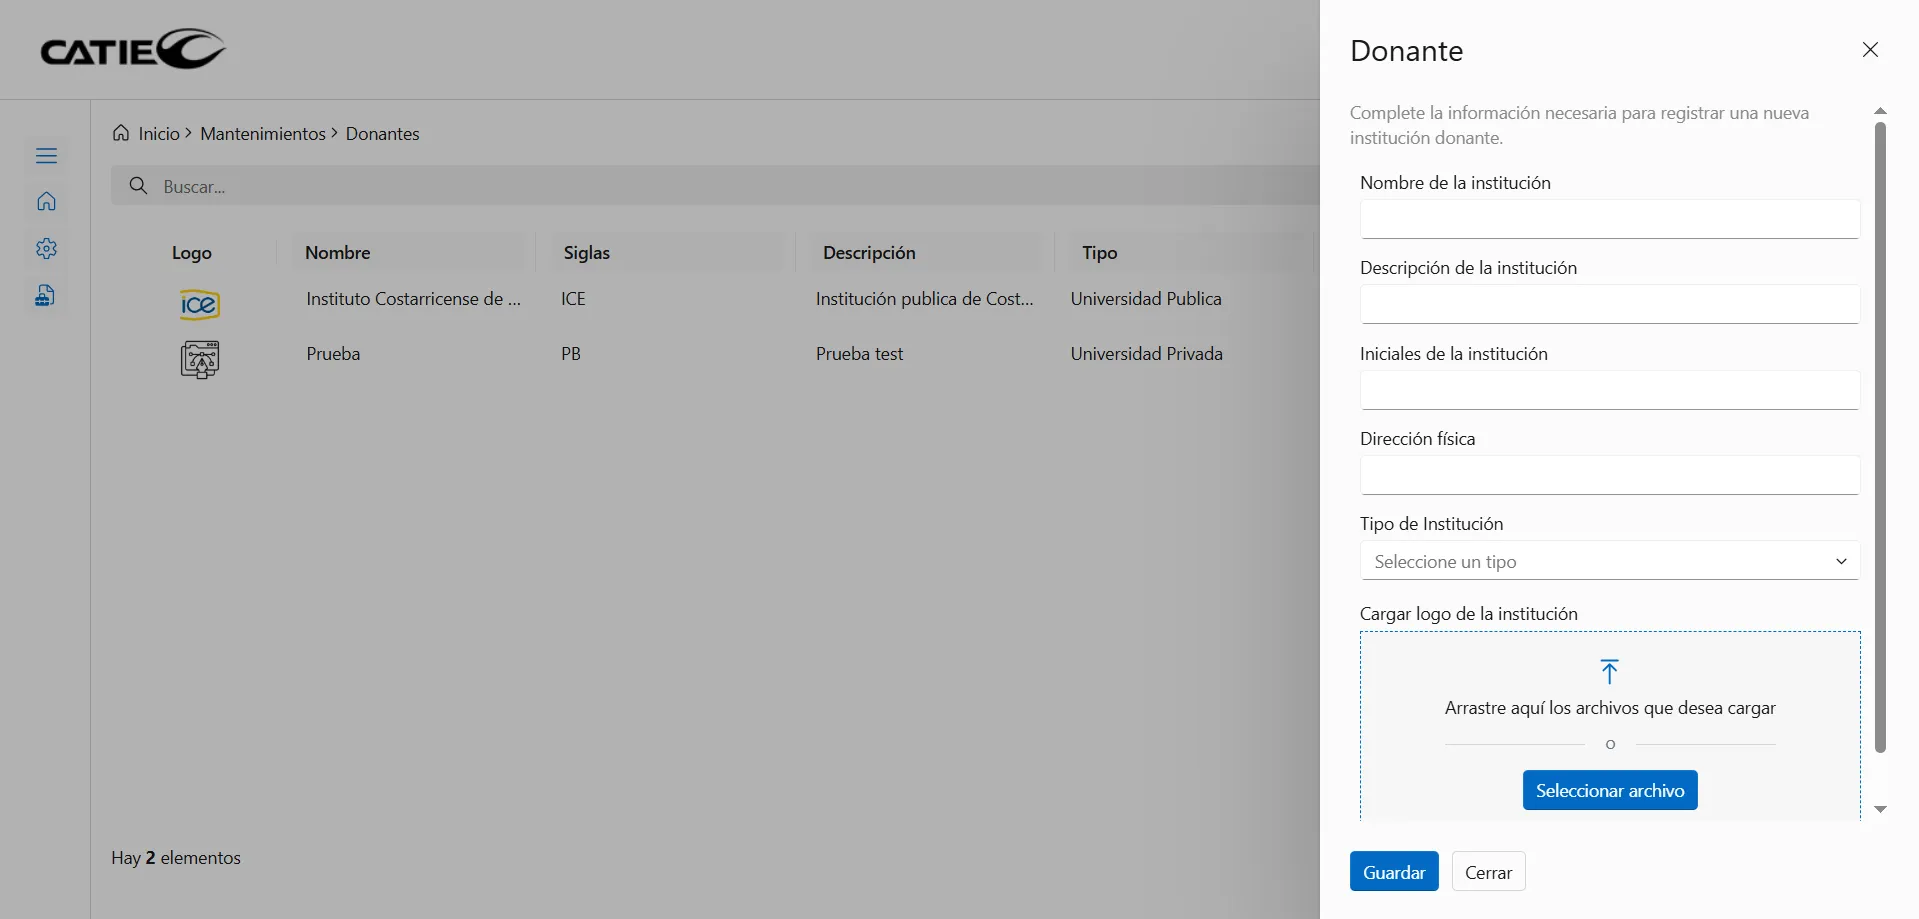Screen dimensions: 1919x919
Task: Click the Inicio breadcrumb link
Action: pyautogui.click(x=159, y=134)
